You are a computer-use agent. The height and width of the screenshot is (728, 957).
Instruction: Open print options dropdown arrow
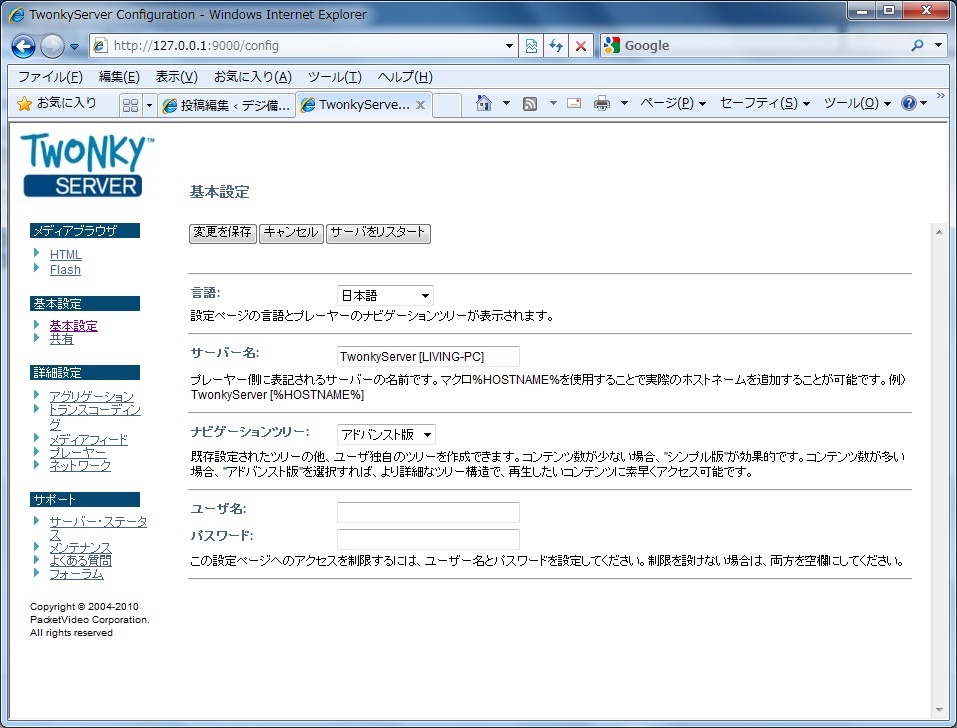[x=624, y=103]
